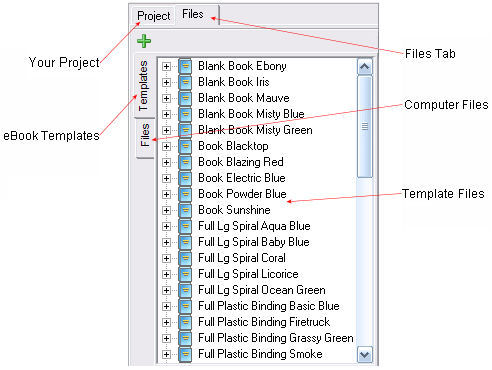Click the Book Blacktop template icon

185,146
